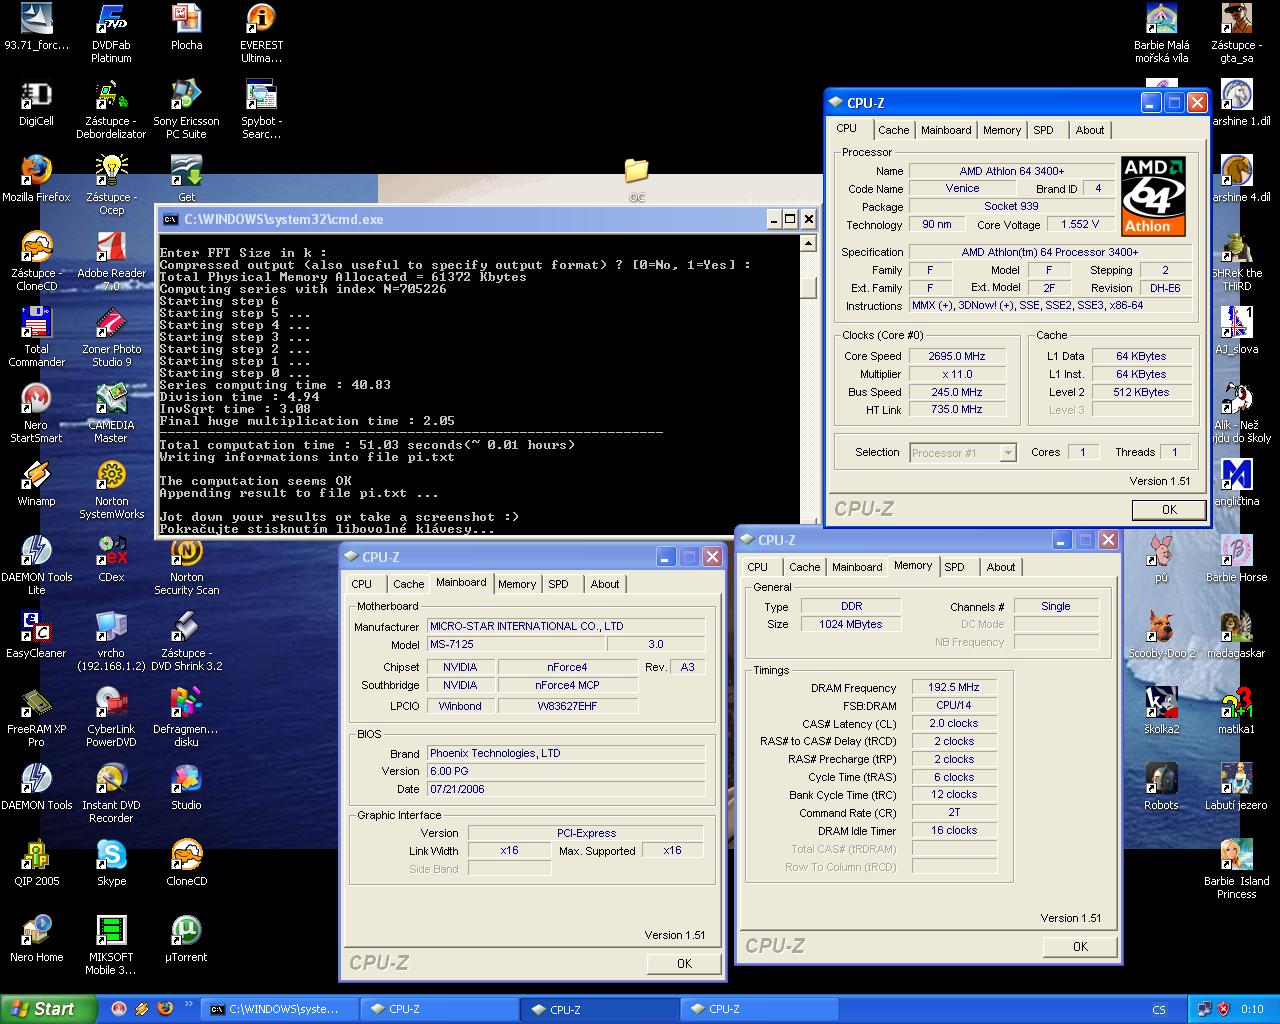Click the active second CPU-Z taskbar button
Viewport: 1280px width, 1024px height.
click(x=598, y=1009)
